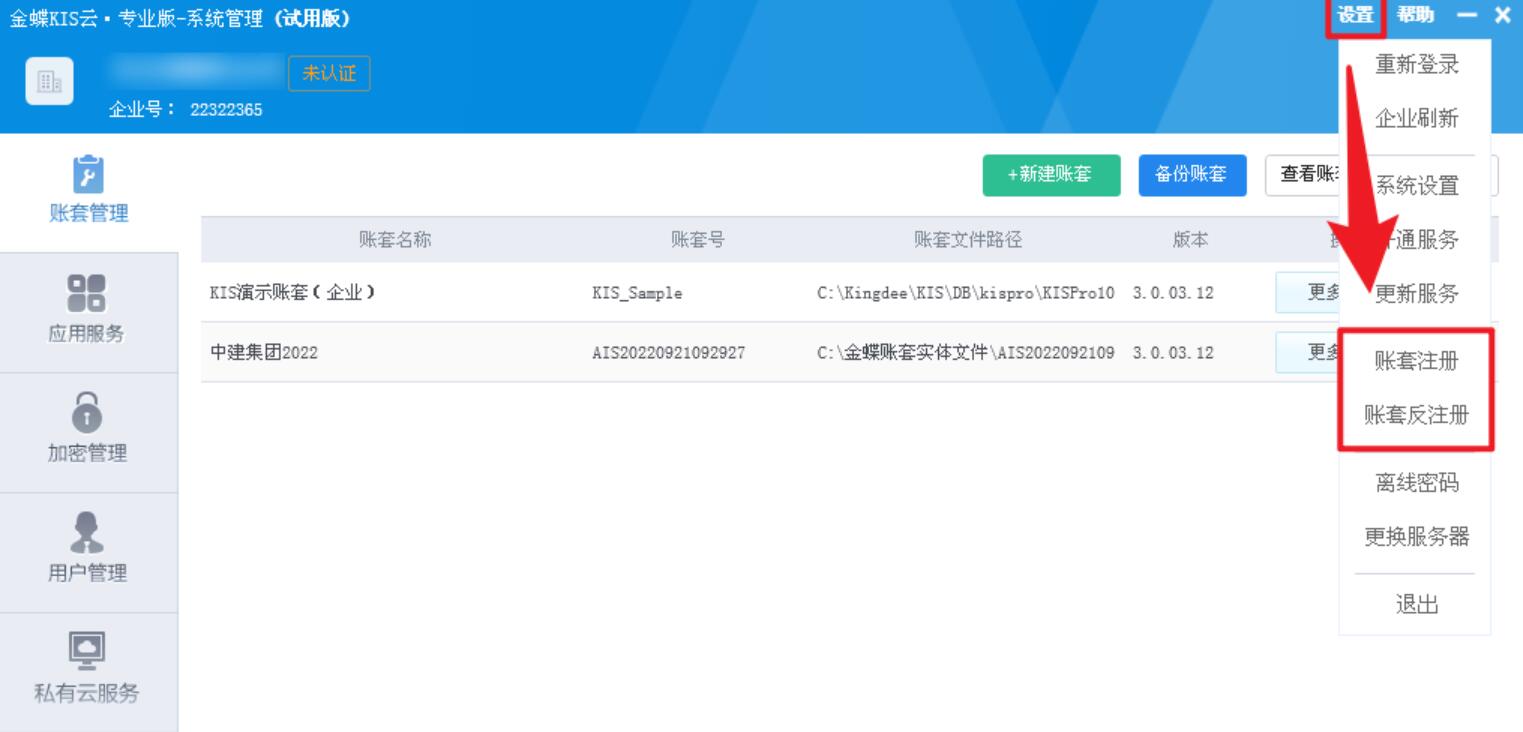Choose 离线密码 menu entry
This screenshot has width=1523, height=732.
coord(1416,484)
